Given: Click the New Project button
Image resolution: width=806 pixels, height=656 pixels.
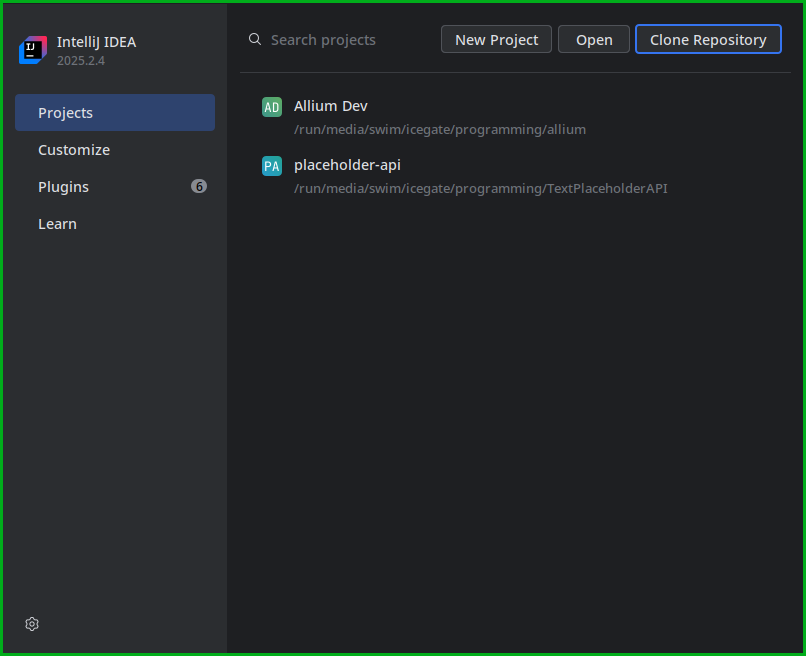Looking at the screenshot, I should click(x=496, y=39).
